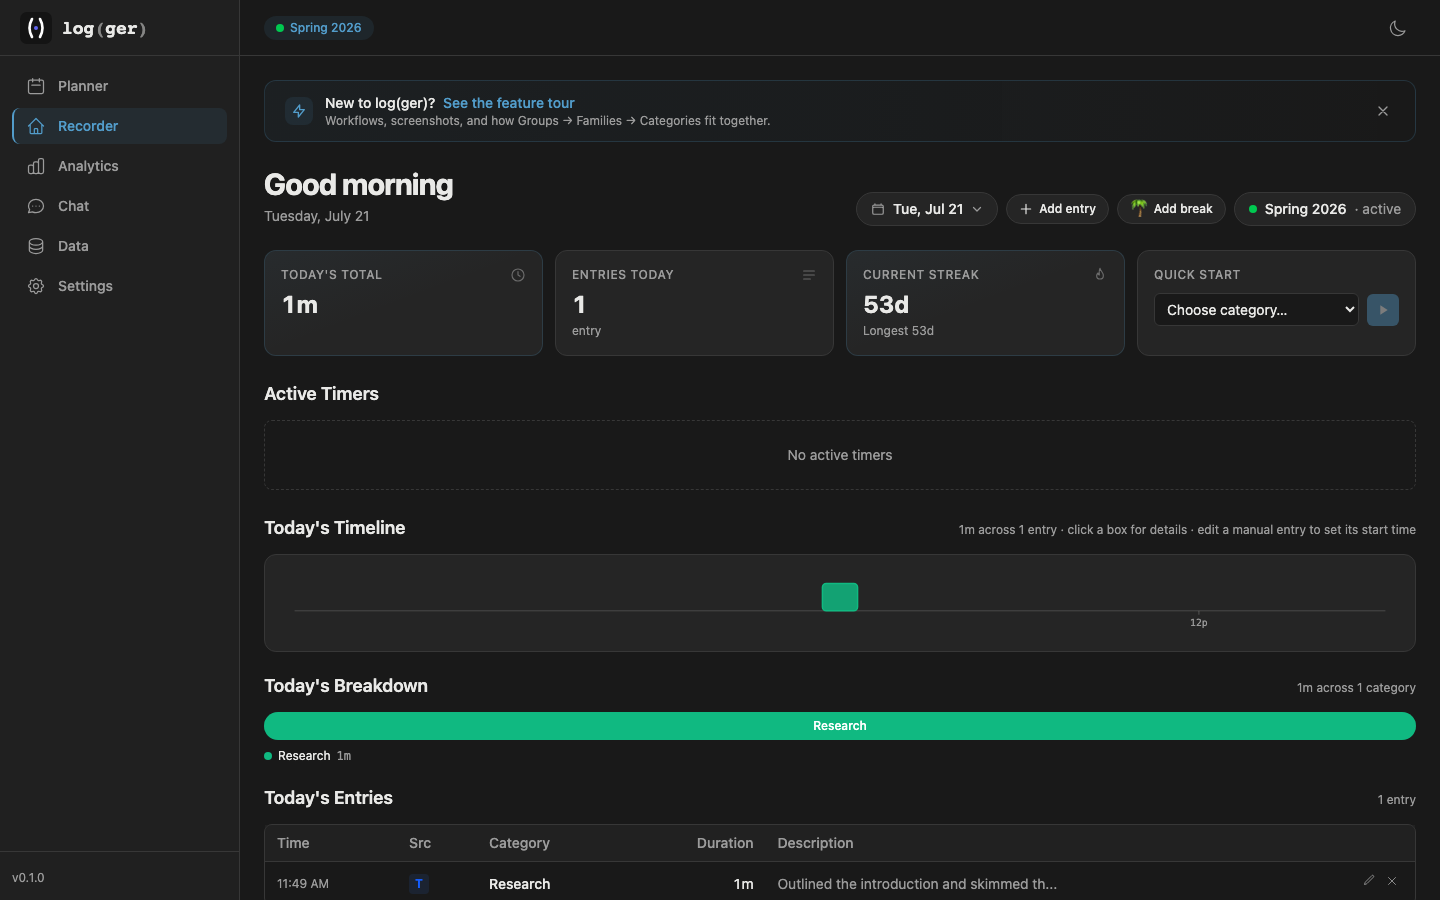Click the Research category cell in the entry row

click(x=519, y=884)
